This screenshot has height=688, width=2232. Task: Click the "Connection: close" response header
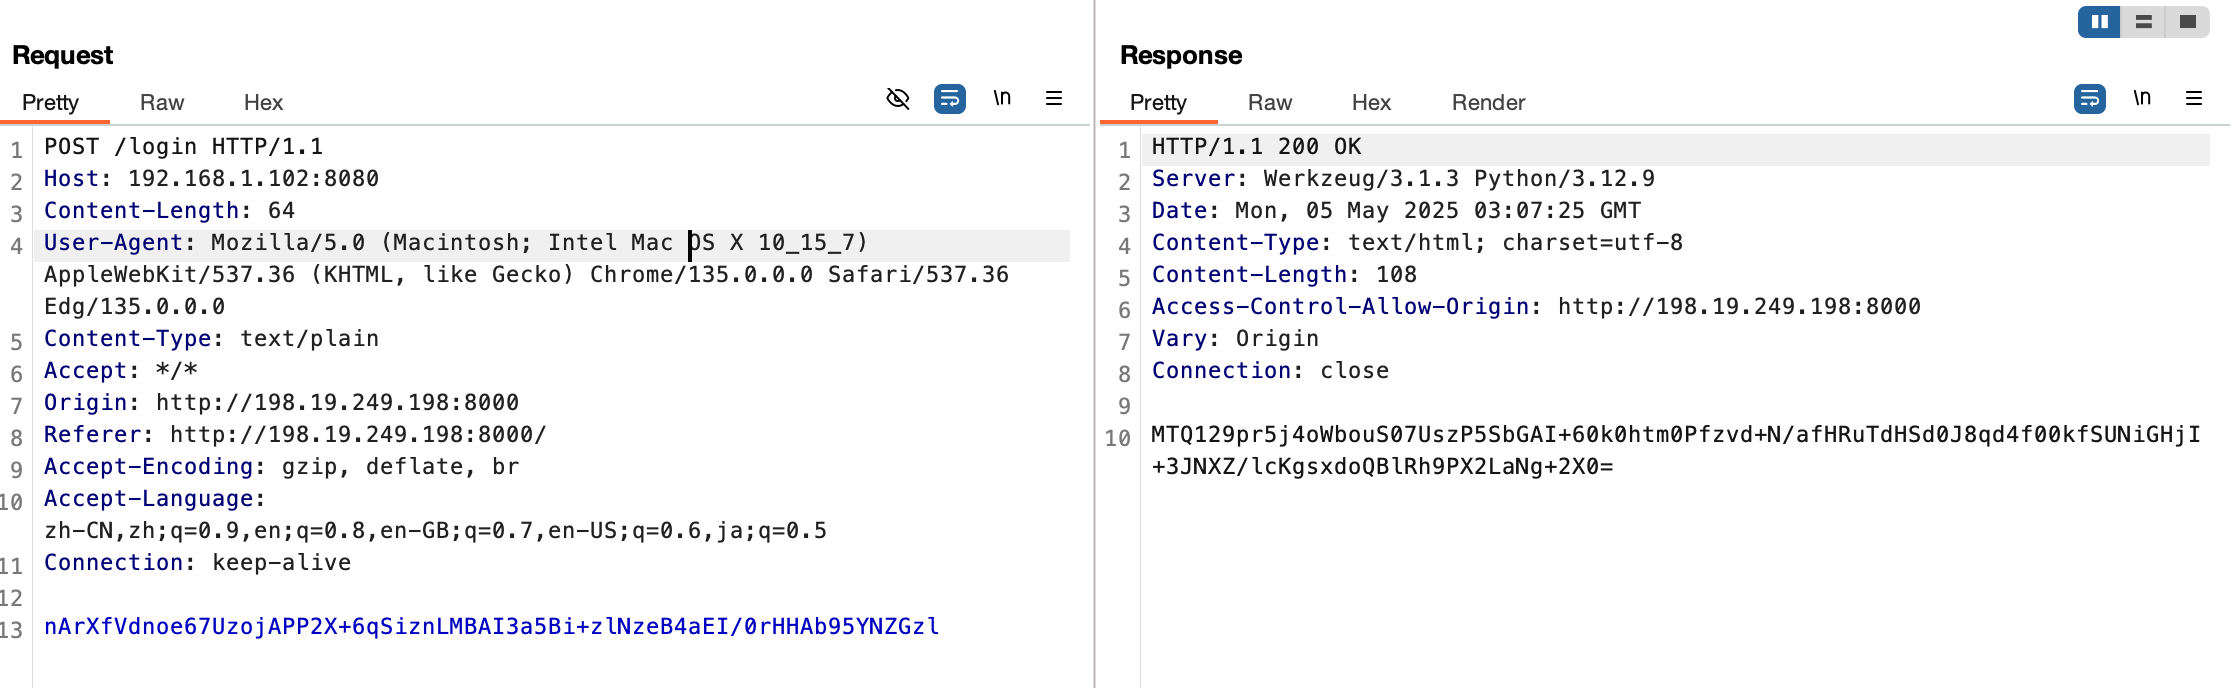pyautogui.click(x=1271, y=371)
